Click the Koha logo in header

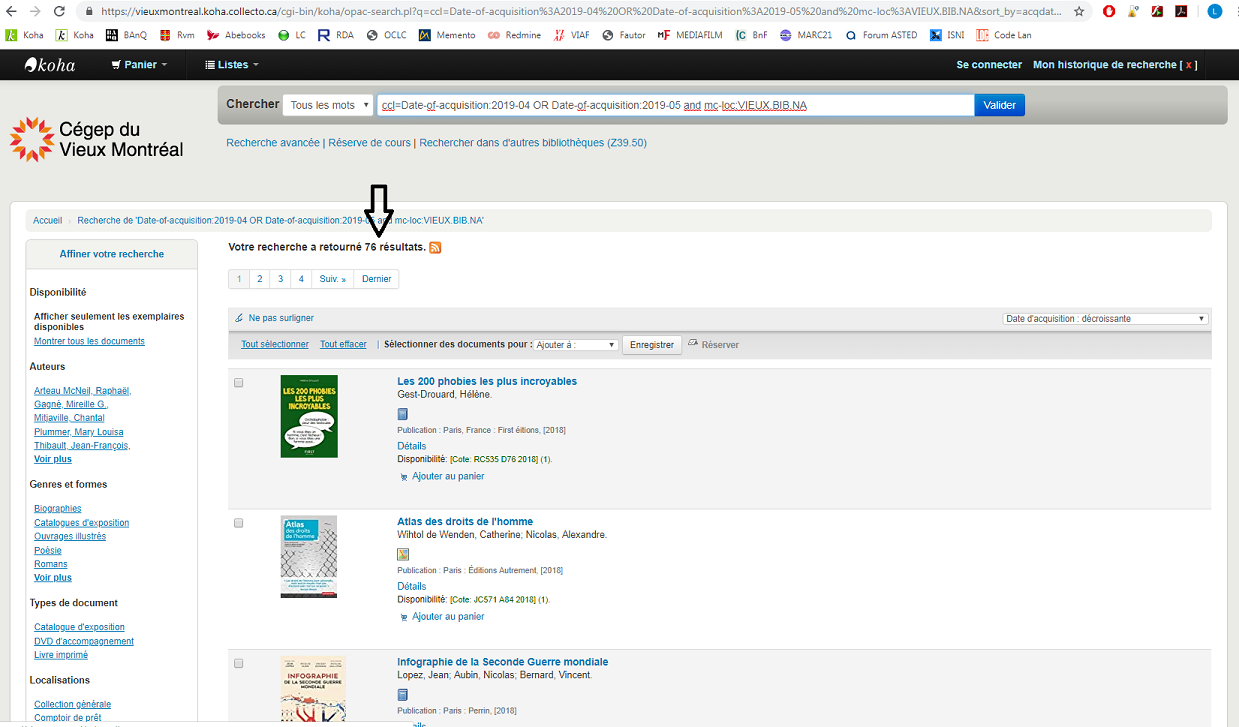(49, 65)
